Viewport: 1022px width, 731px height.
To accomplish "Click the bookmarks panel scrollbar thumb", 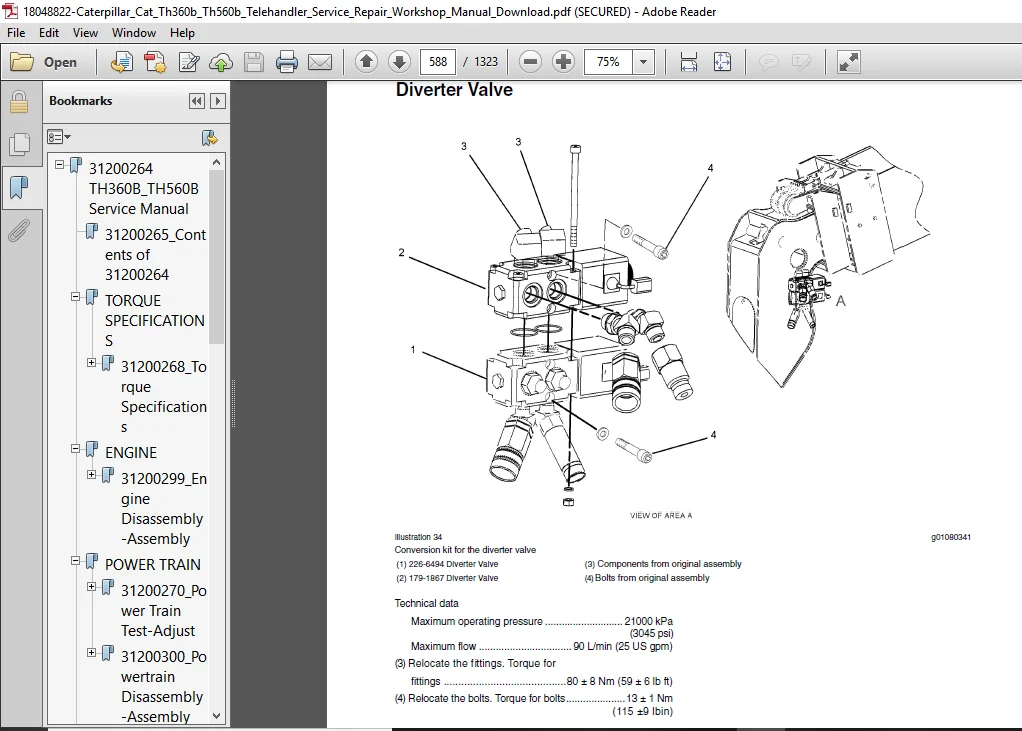I will (x=216, y=257).
